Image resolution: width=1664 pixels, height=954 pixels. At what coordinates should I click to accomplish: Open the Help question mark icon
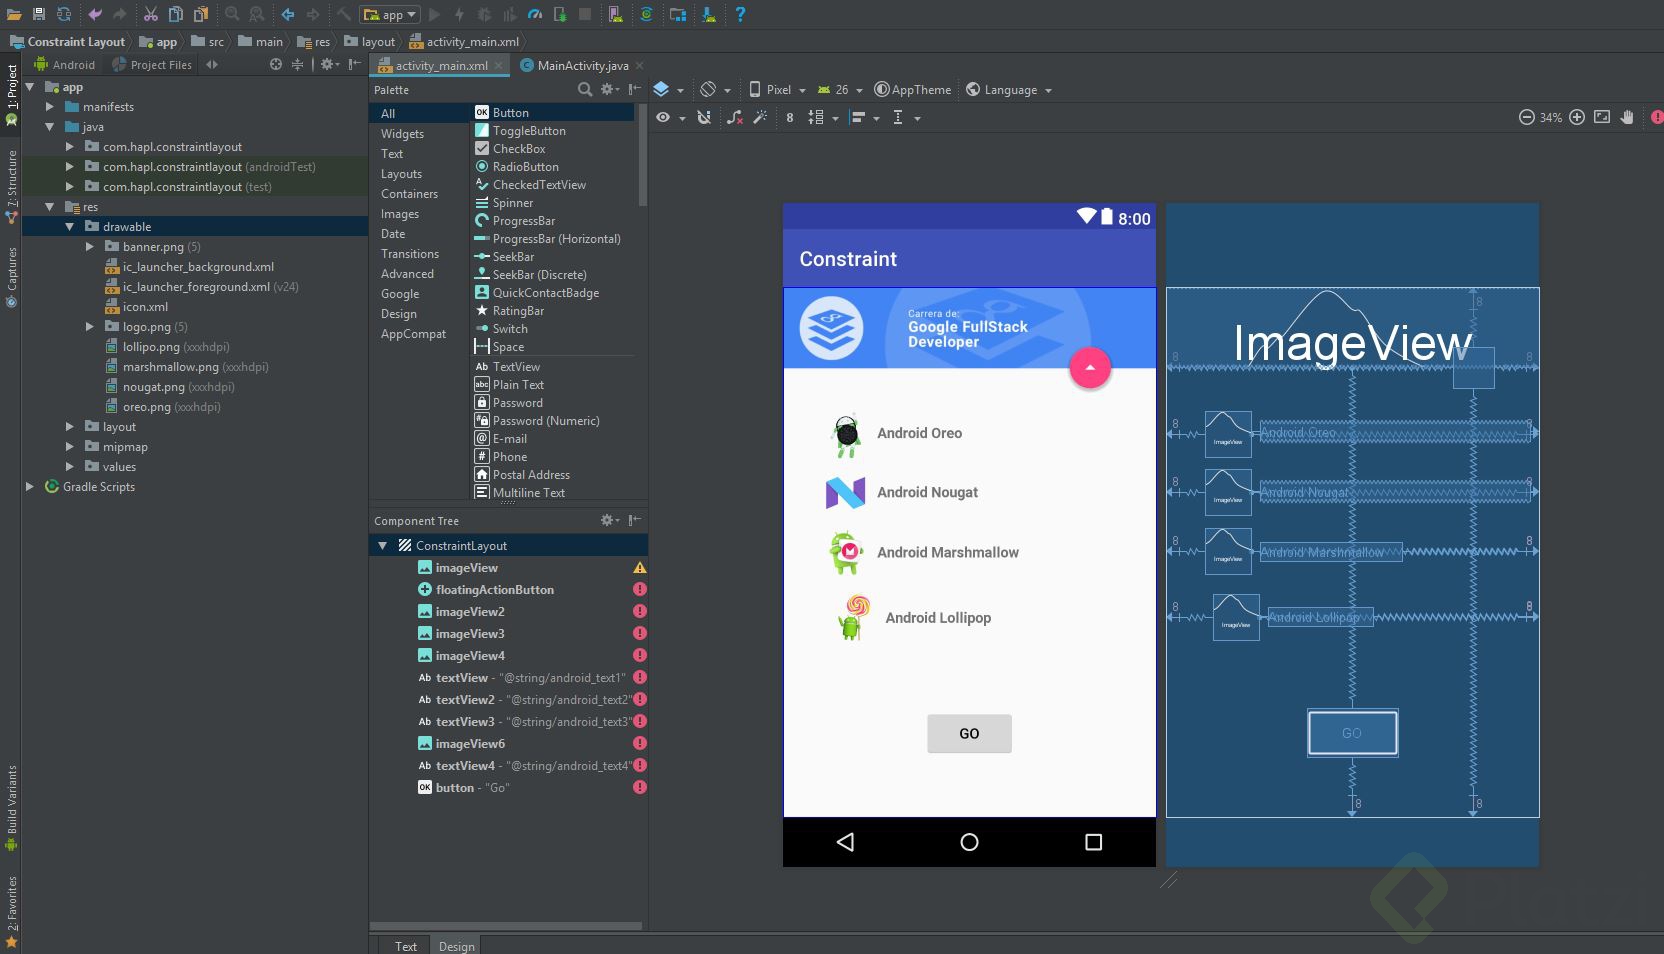740,14
